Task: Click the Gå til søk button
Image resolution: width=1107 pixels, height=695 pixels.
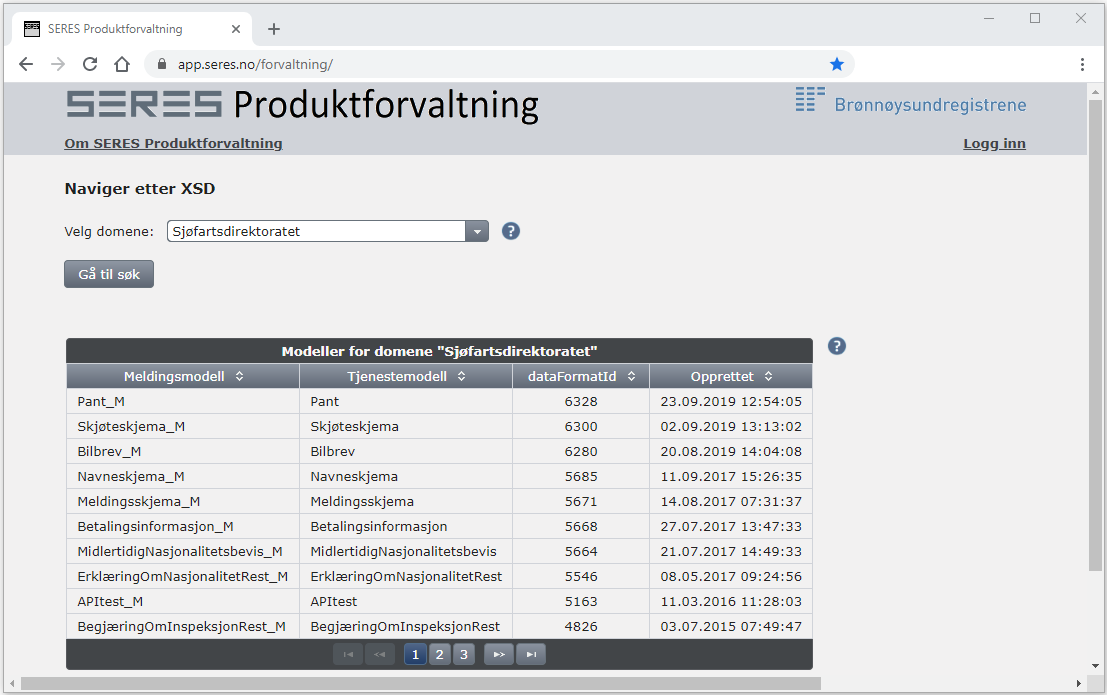Action: pos(109,274)
